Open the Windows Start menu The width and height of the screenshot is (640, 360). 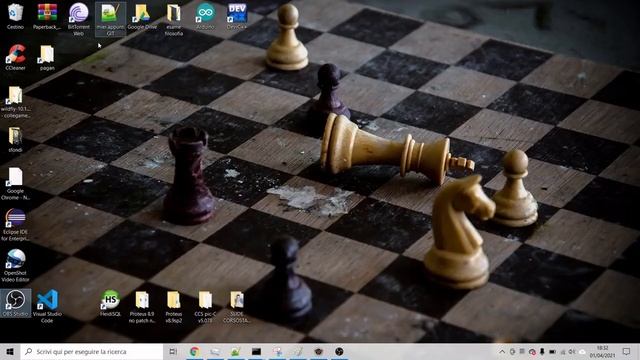[x=10, y=351]
